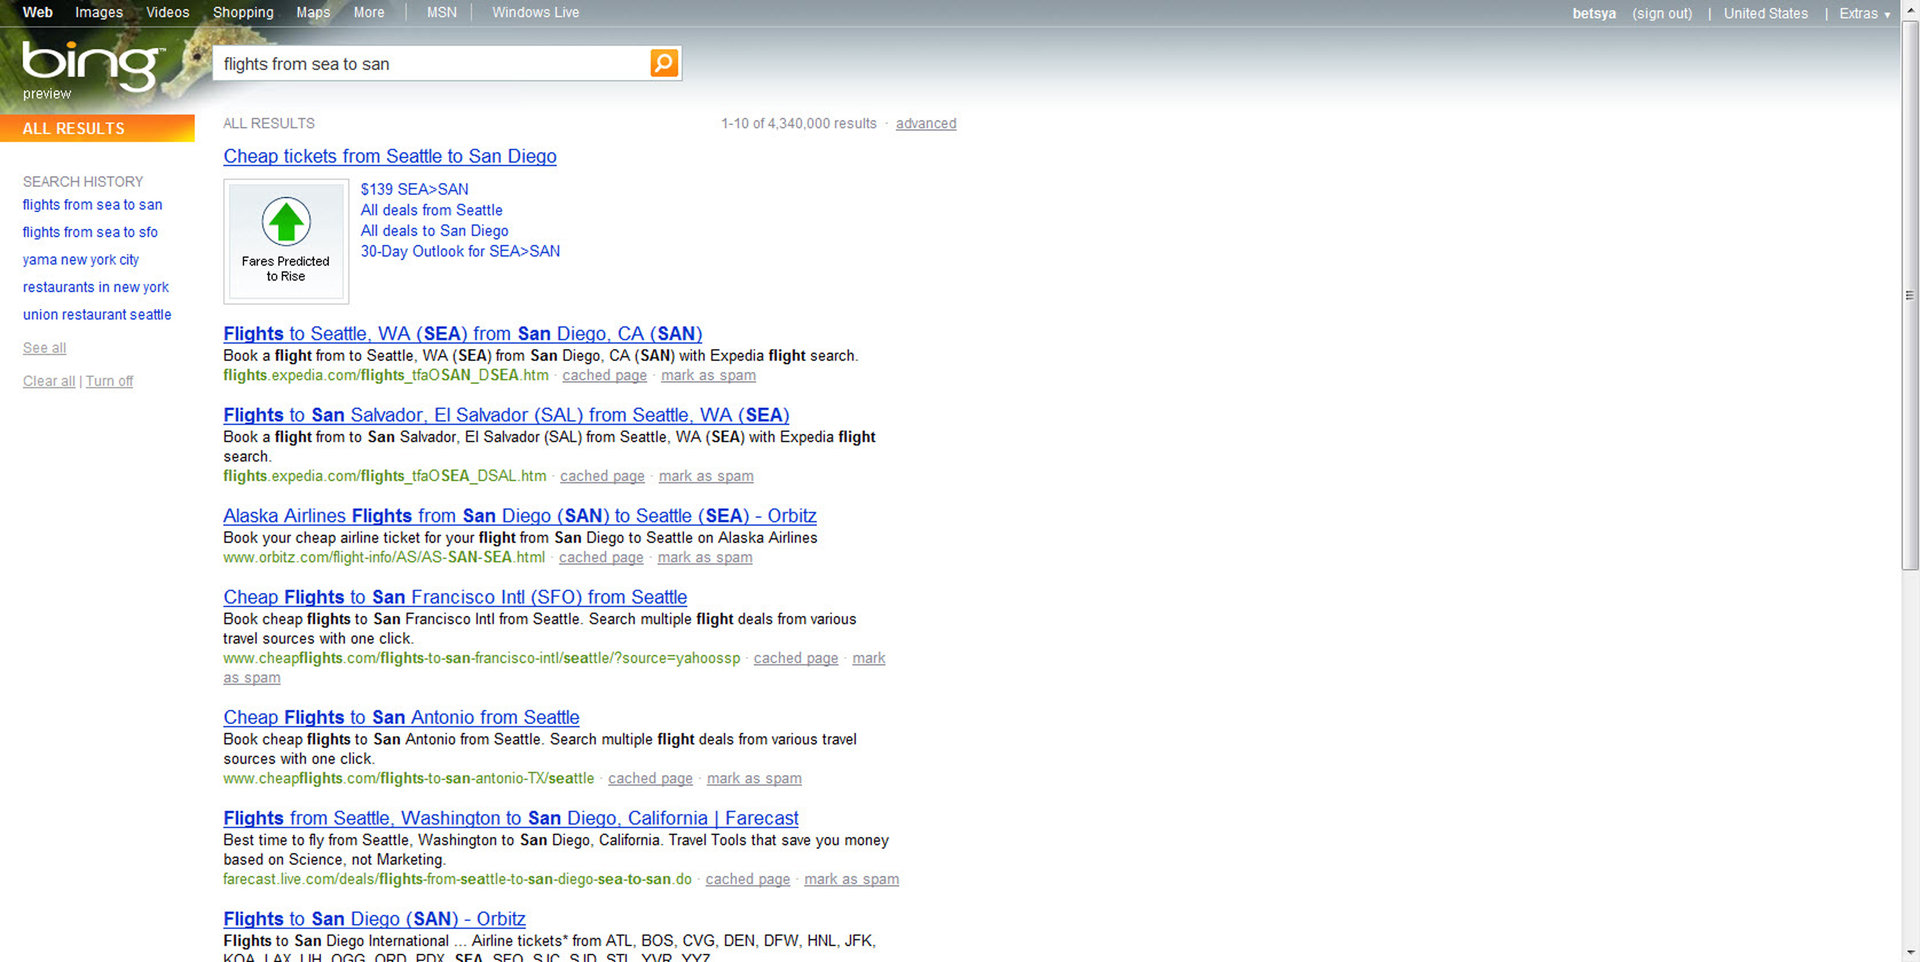
Task: Turn off search history
Action: 109,381
